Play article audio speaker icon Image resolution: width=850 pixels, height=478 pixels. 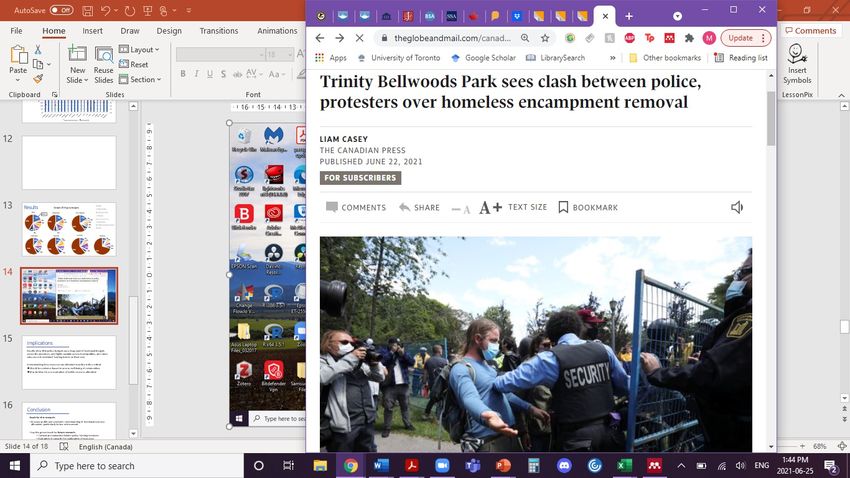737,207
